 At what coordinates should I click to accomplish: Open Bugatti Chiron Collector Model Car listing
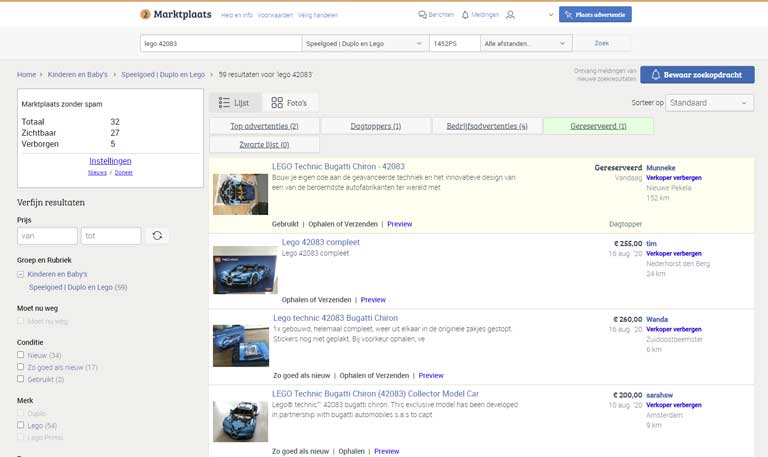375,394
